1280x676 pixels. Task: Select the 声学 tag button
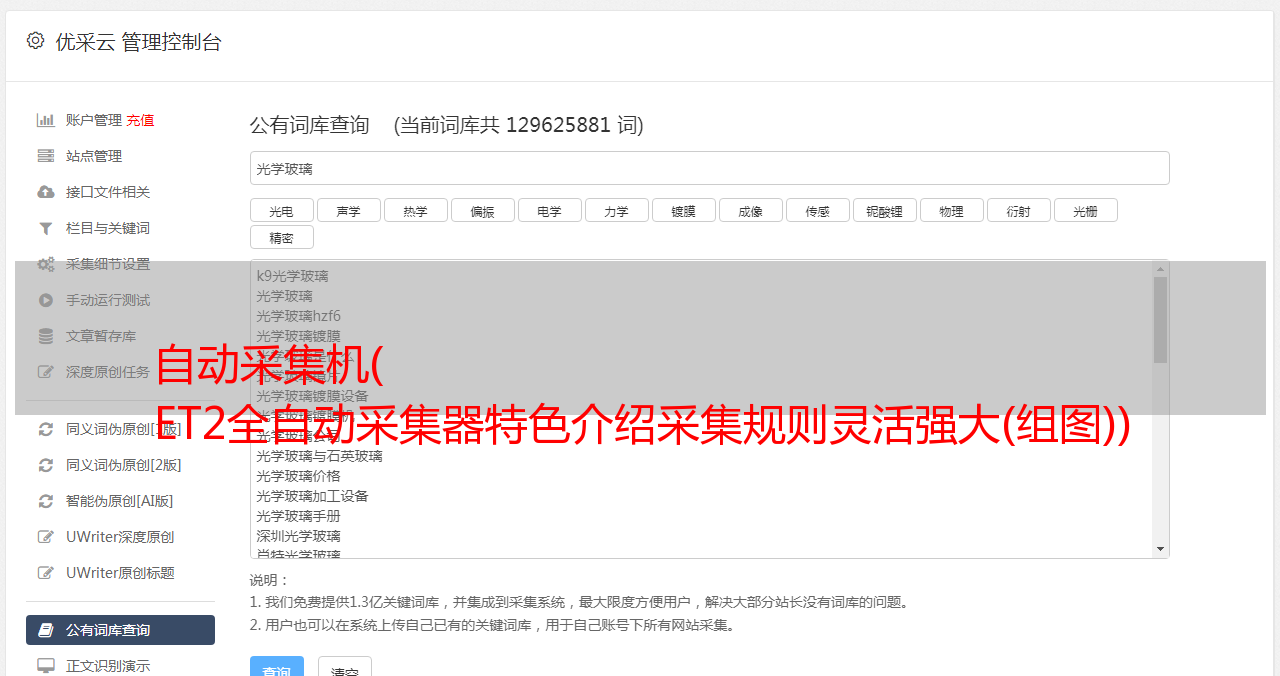[349, 211]
